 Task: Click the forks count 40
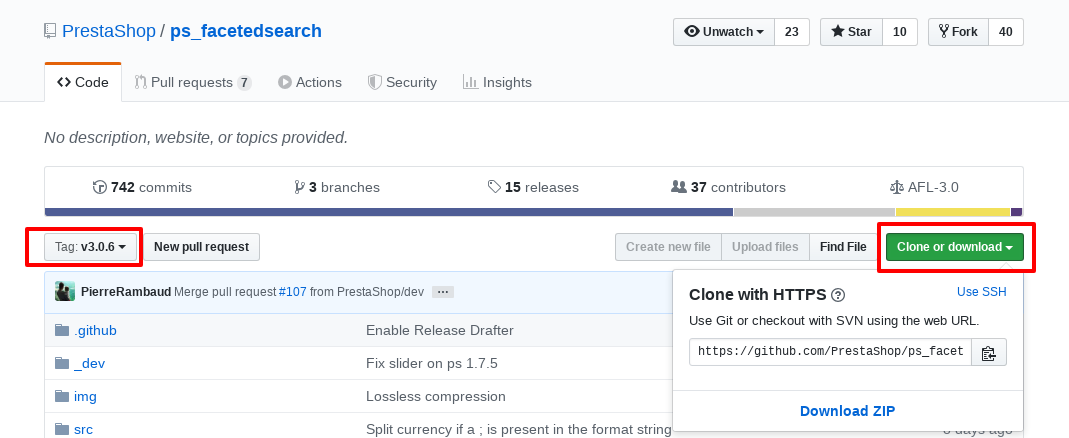1005,32
